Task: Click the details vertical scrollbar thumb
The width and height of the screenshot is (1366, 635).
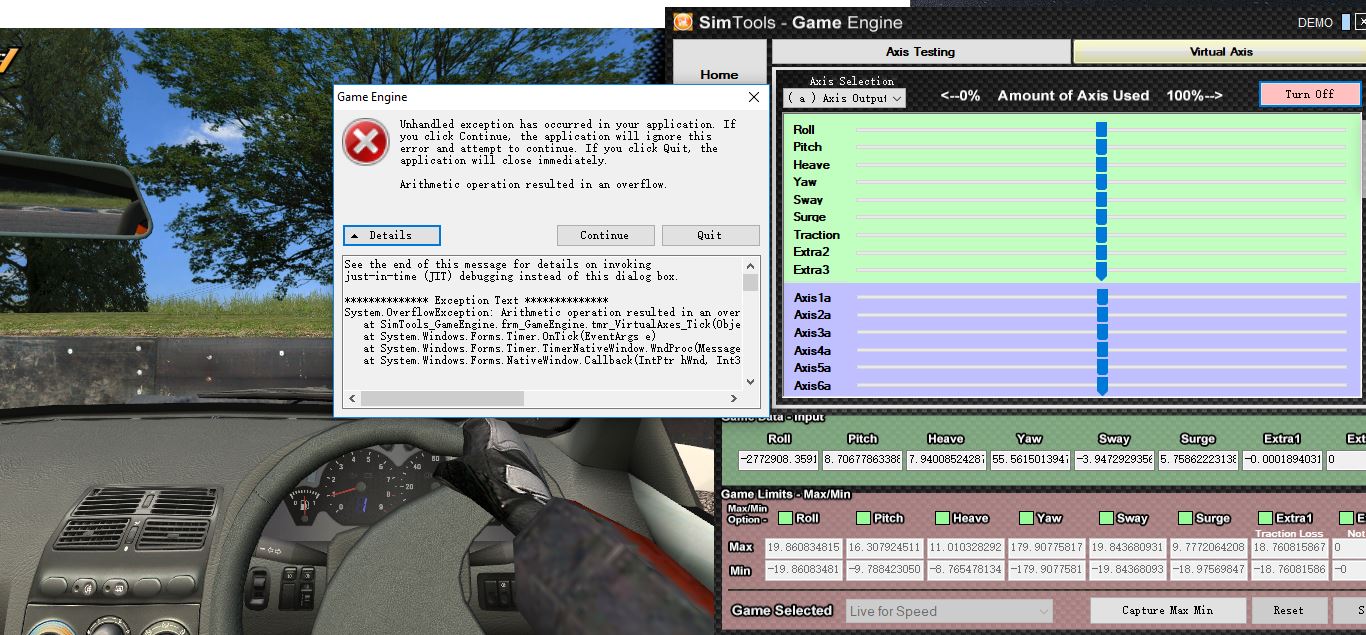Action: click(x=751, y=283)
